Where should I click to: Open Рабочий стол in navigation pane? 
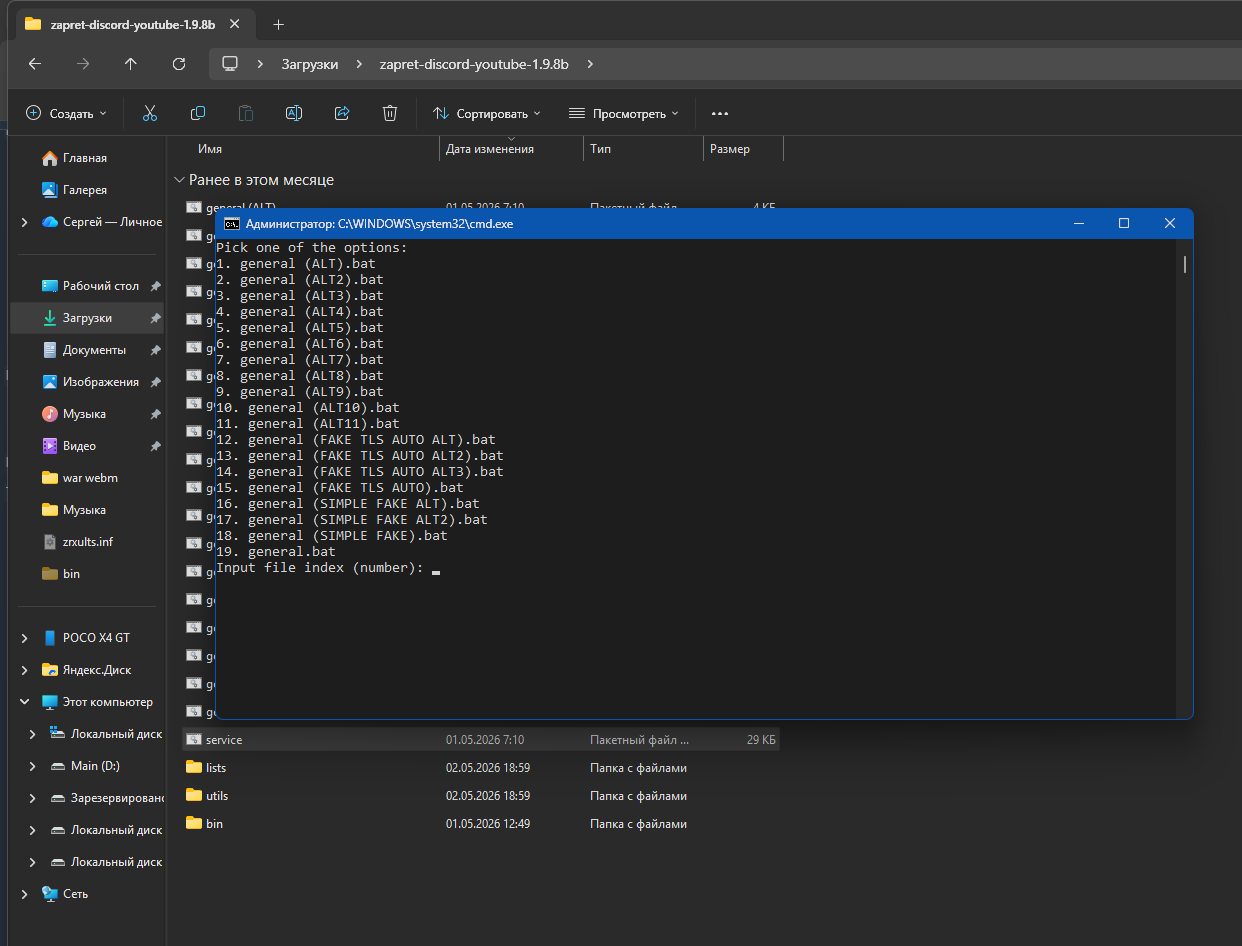click(x=101, y=286)
